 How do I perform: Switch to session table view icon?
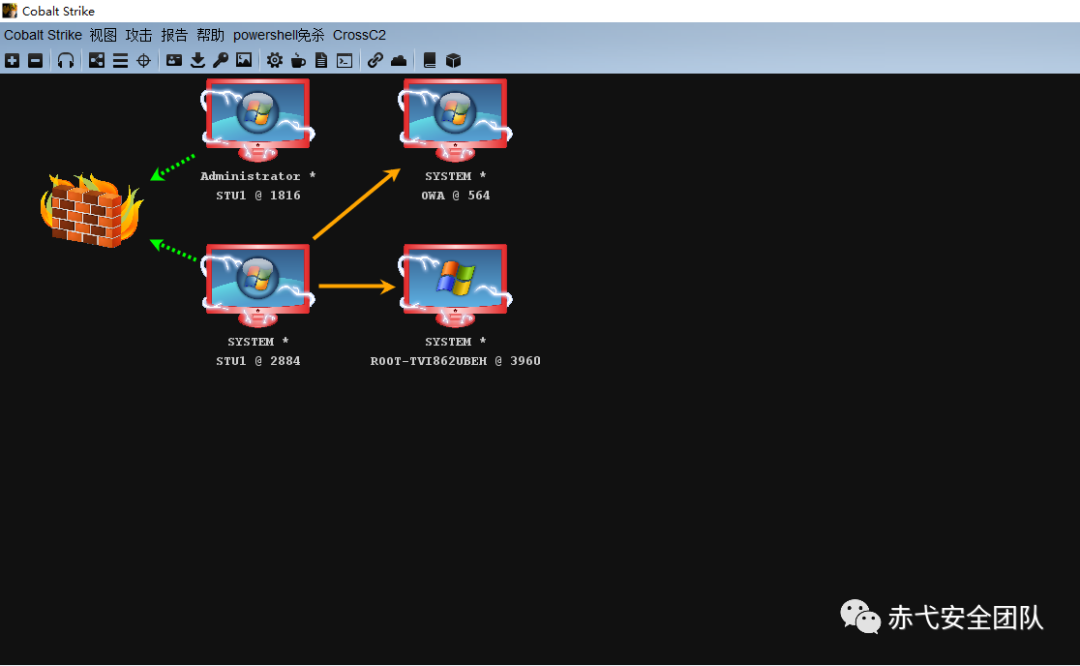120,61
